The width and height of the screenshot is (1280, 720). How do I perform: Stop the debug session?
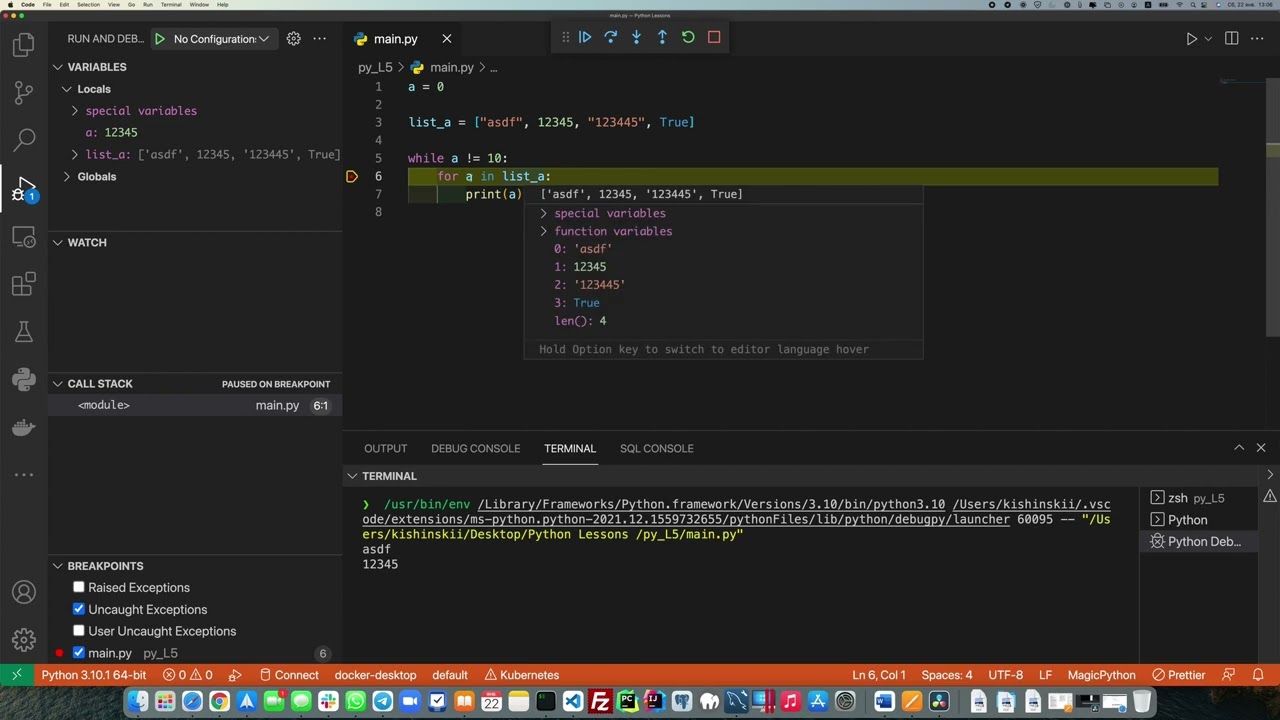[714, 37]
